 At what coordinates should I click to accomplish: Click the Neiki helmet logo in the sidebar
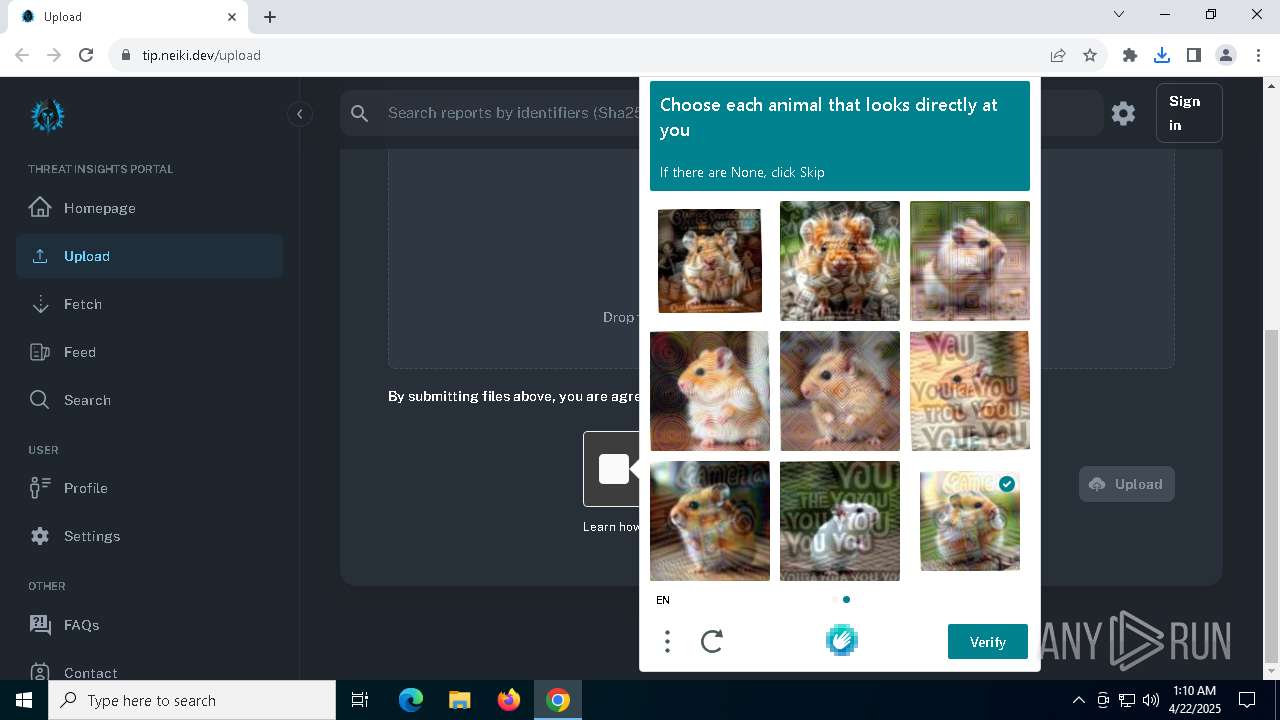point(47,116)
